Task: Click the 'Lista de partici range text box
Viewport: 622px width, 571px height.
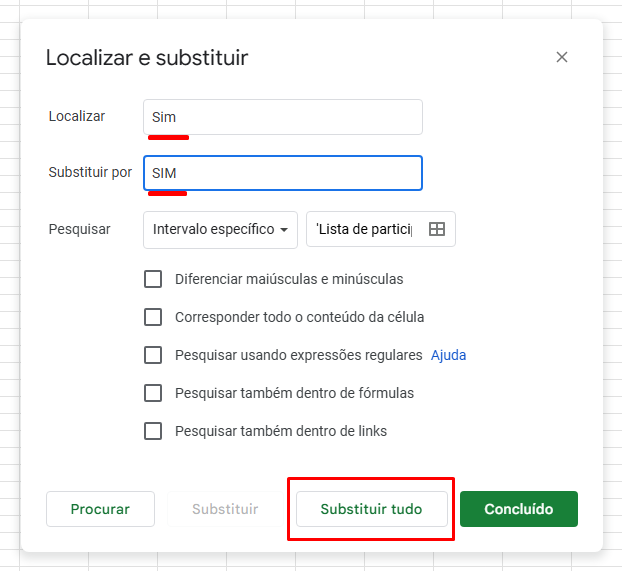Action: tap(364, 229)
